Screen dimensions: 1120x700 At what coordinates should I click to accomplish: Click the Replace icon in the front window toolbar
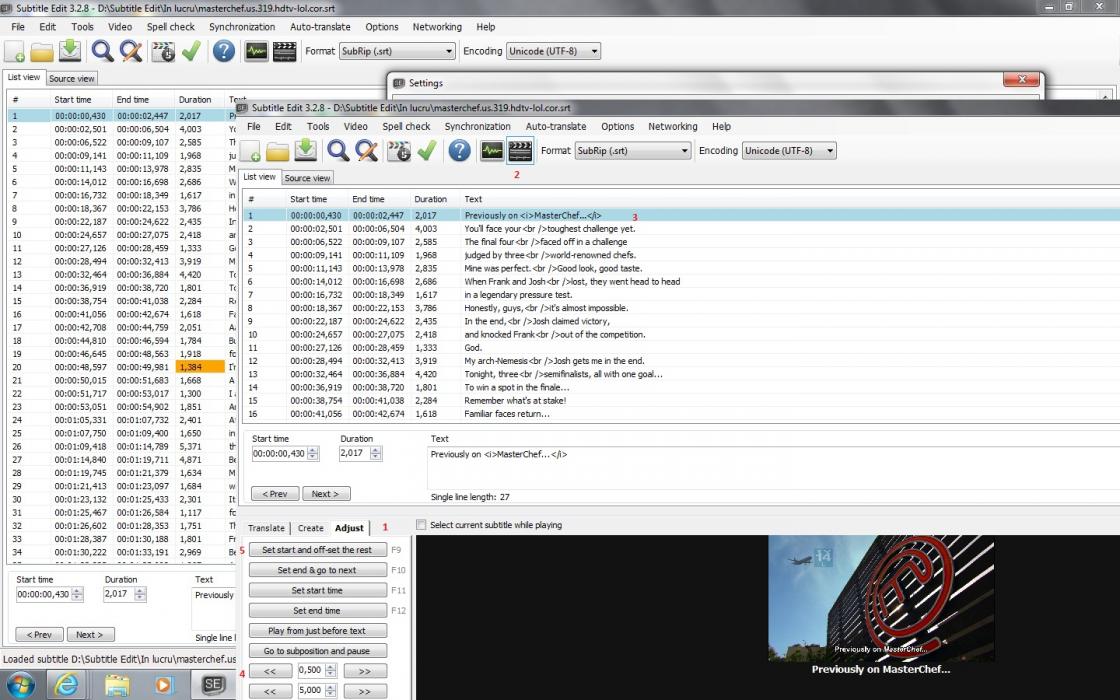pyautogui.click(x=367, y=151)
